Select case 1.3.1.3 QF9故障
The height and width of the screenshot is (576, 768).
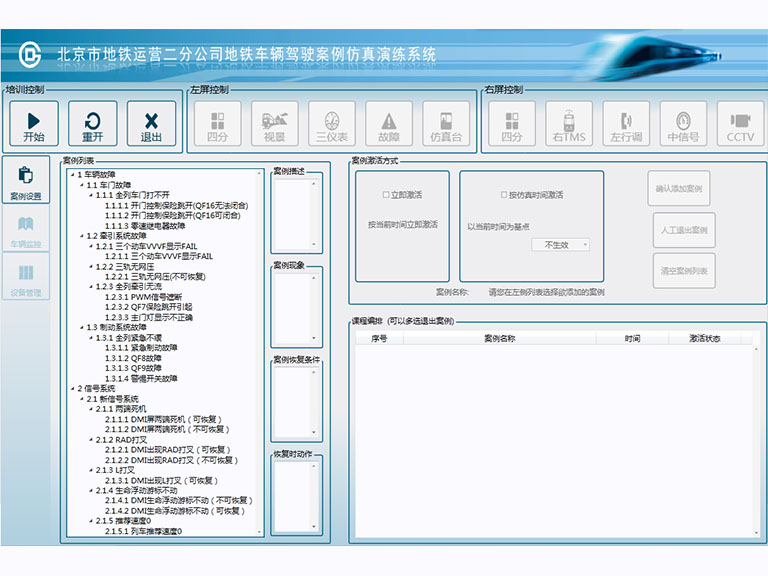(133, 368)
